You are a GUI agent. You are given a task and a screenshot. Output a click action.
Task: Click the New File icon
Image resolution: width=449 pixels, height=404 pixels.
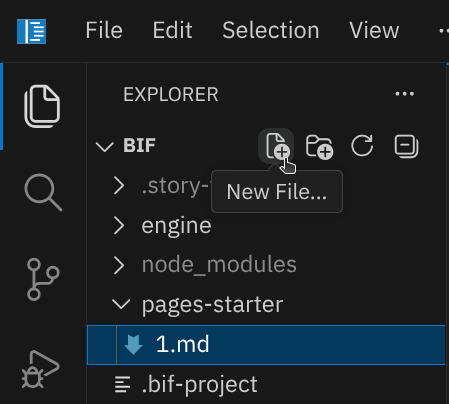[277, 146]
